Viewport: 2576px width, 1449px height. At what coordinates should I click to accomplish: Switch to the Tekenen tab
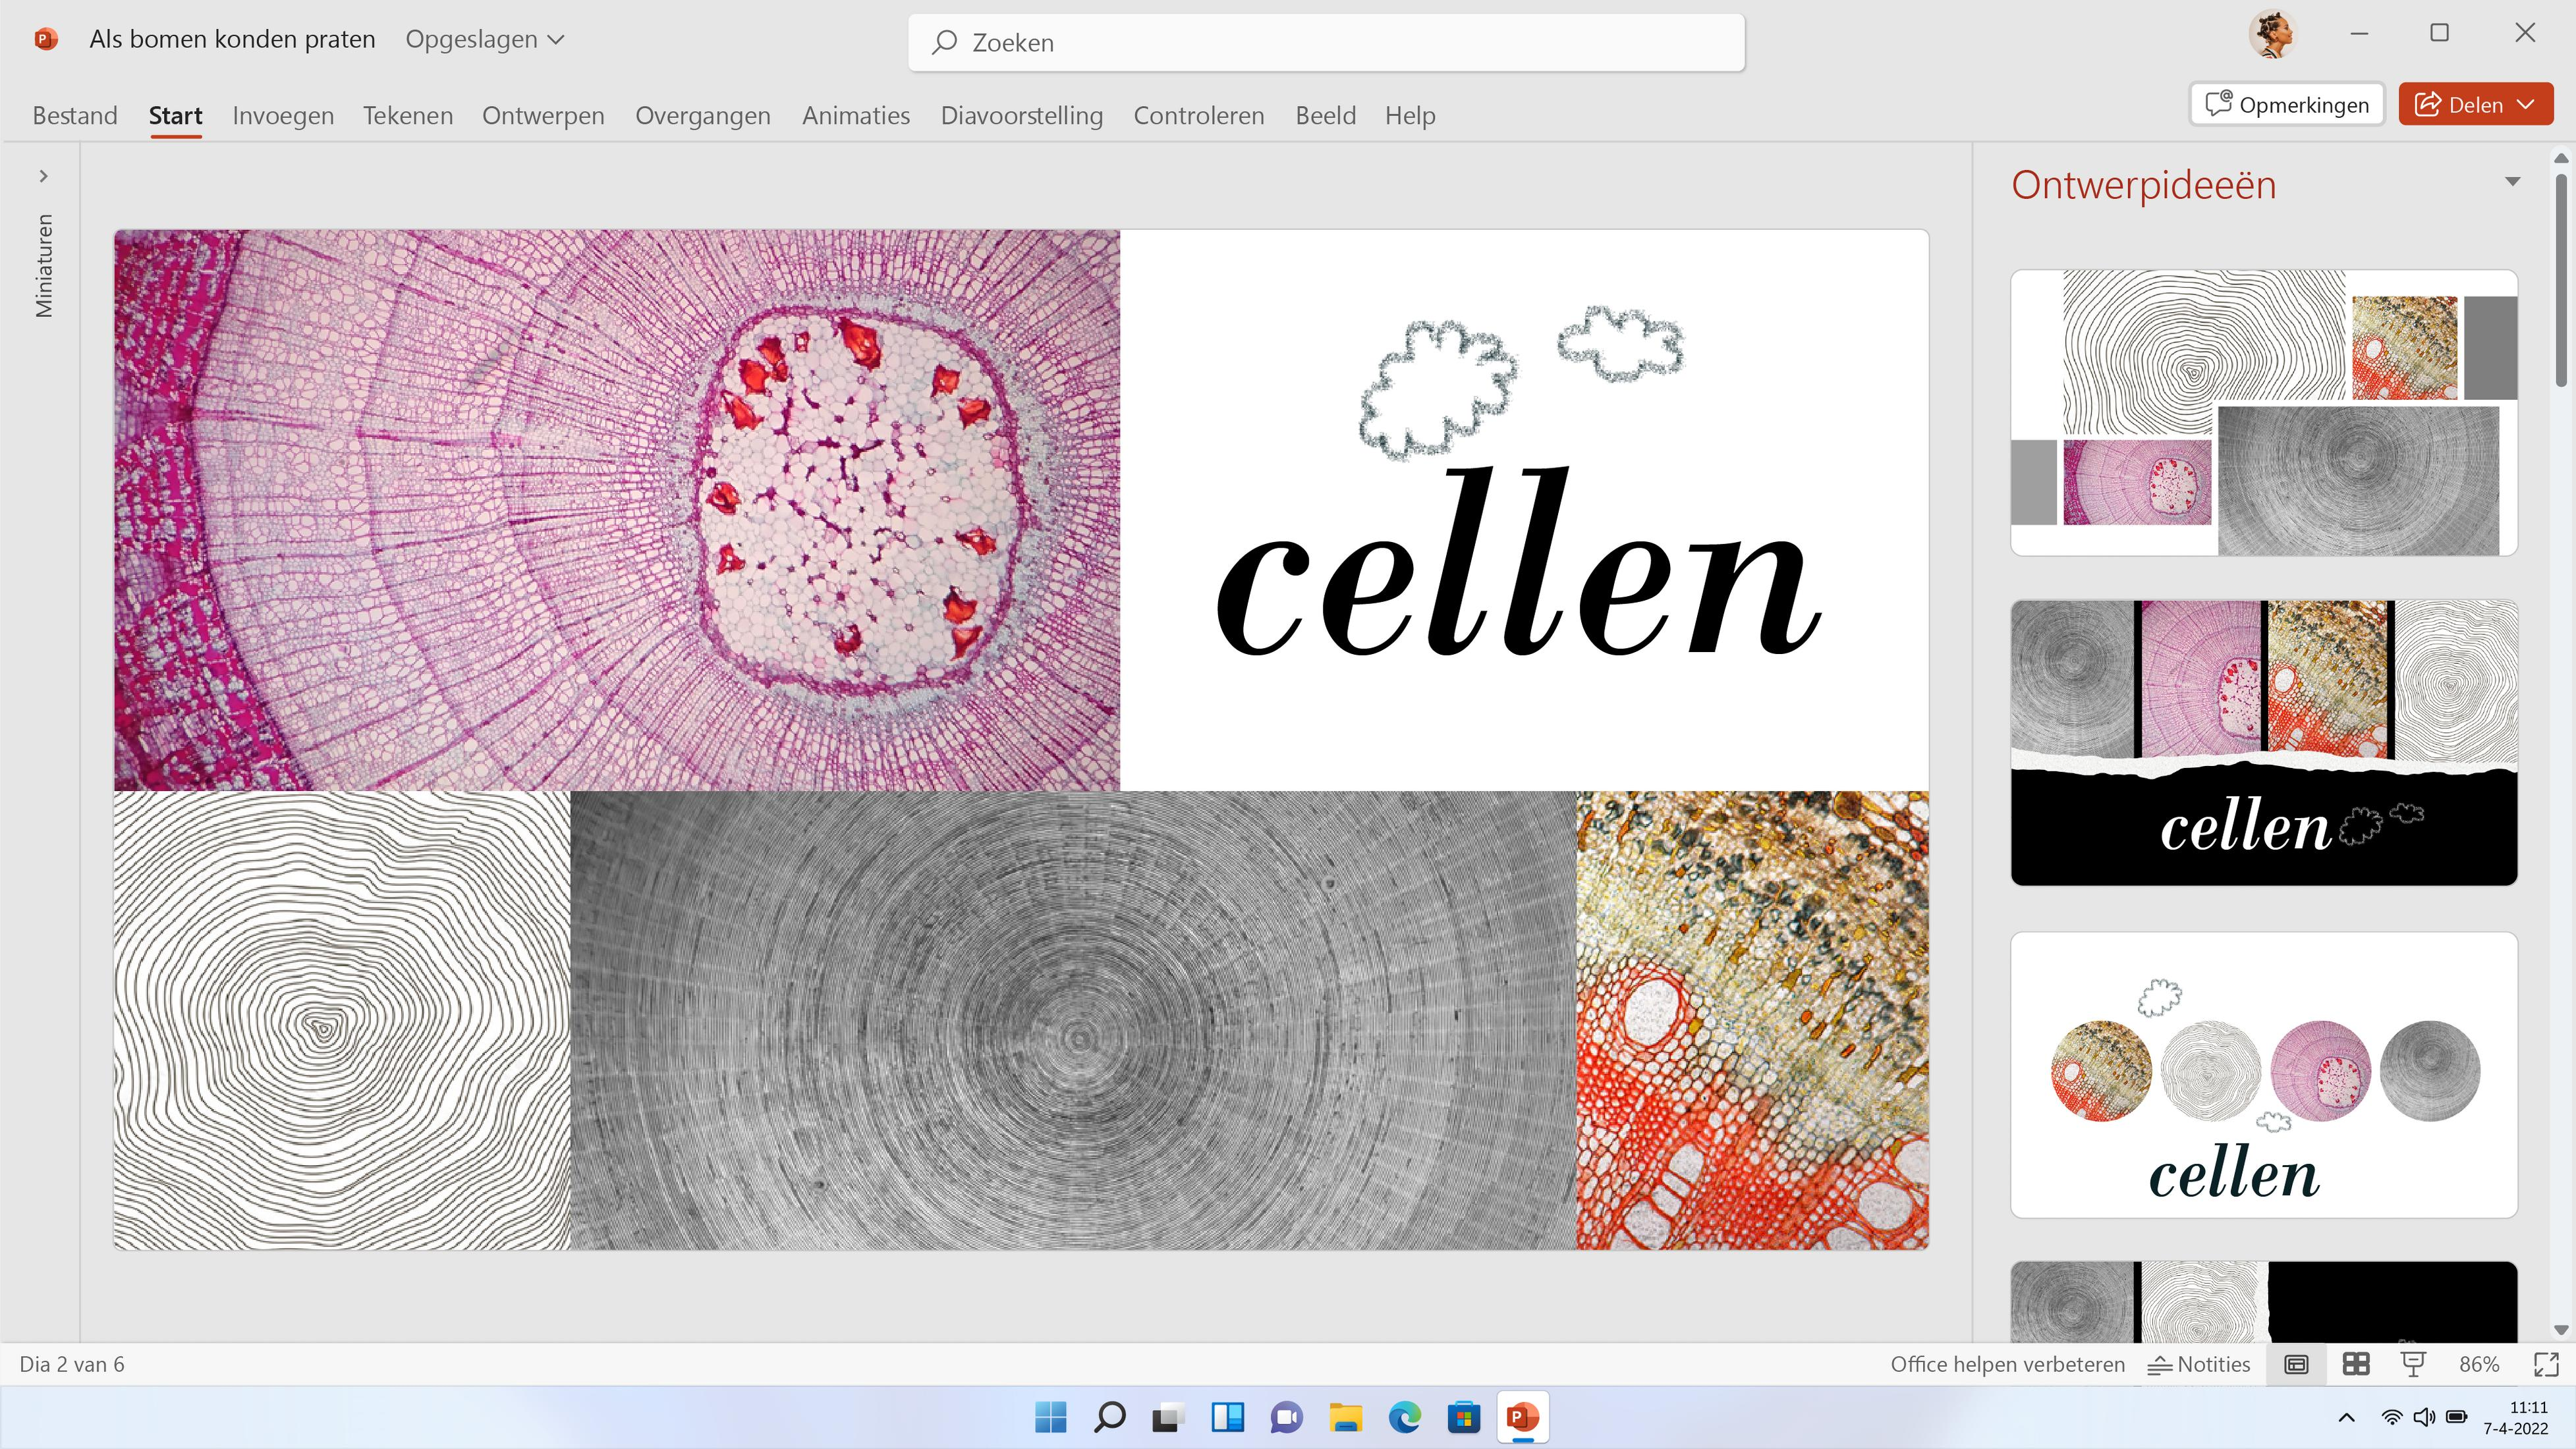(x=408, y=115)
